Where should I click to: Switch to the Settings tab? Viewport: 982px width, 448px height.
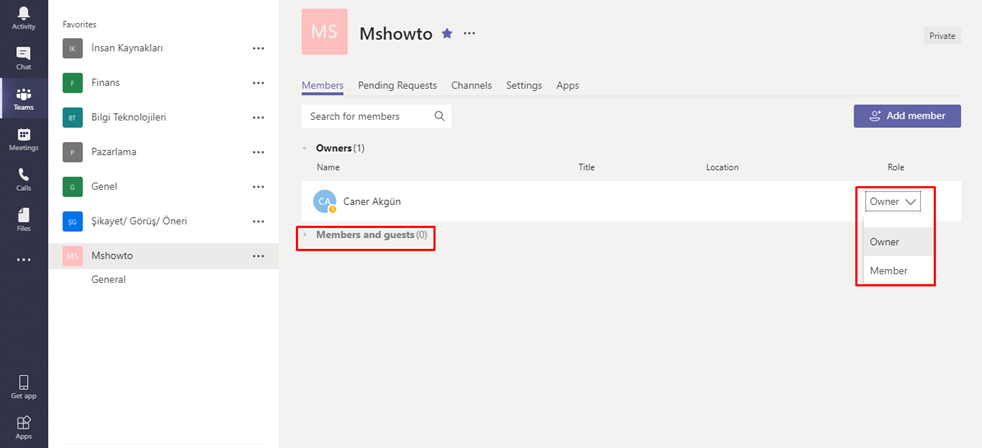tap(524, 86)
